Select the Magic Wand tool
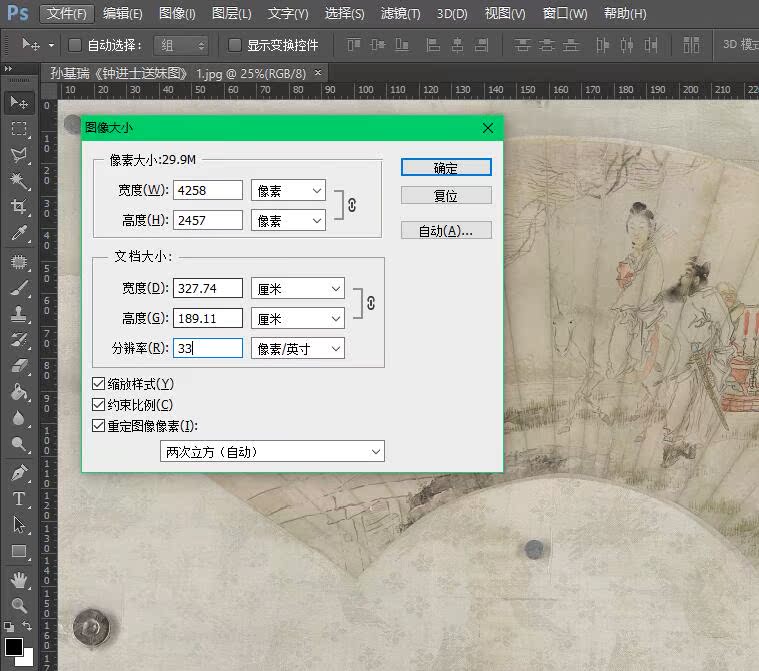 (x=19, y=181)
